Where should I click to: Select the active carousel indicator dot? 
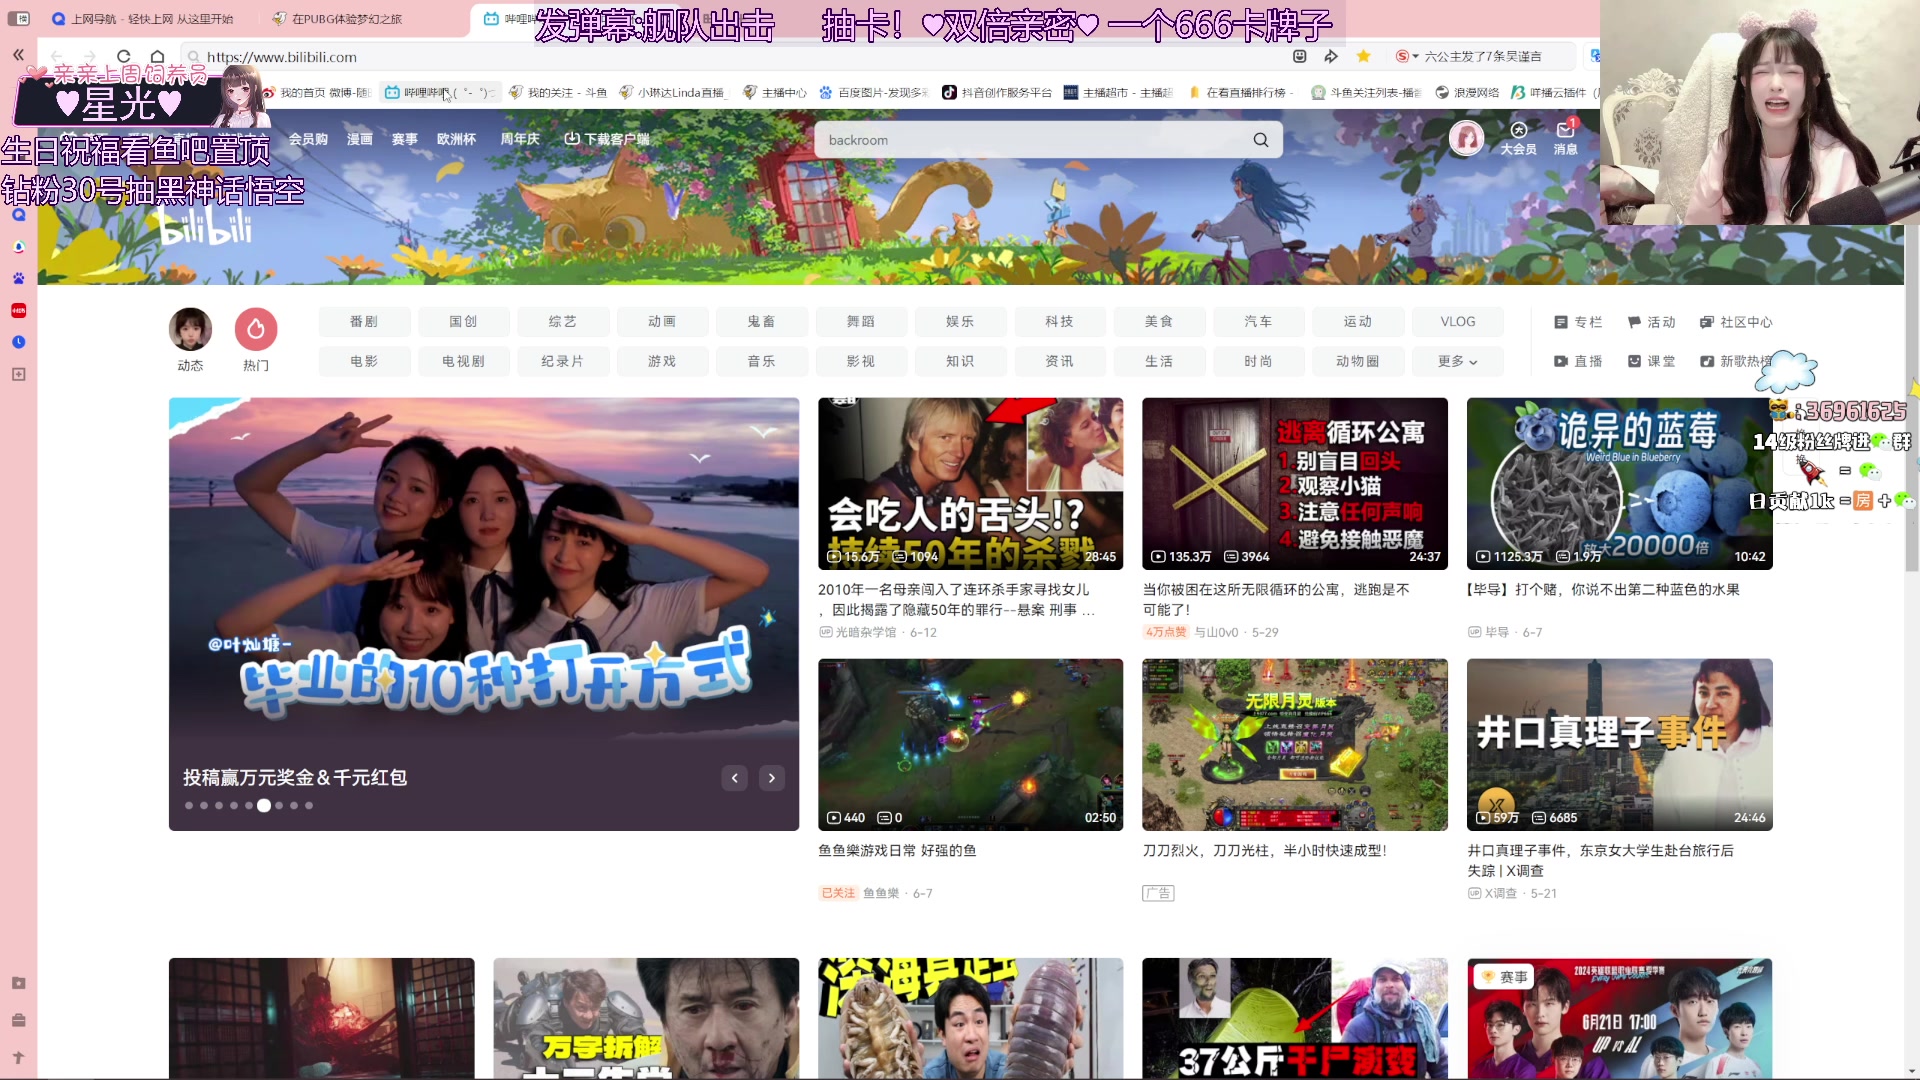(x=264, y=805)
